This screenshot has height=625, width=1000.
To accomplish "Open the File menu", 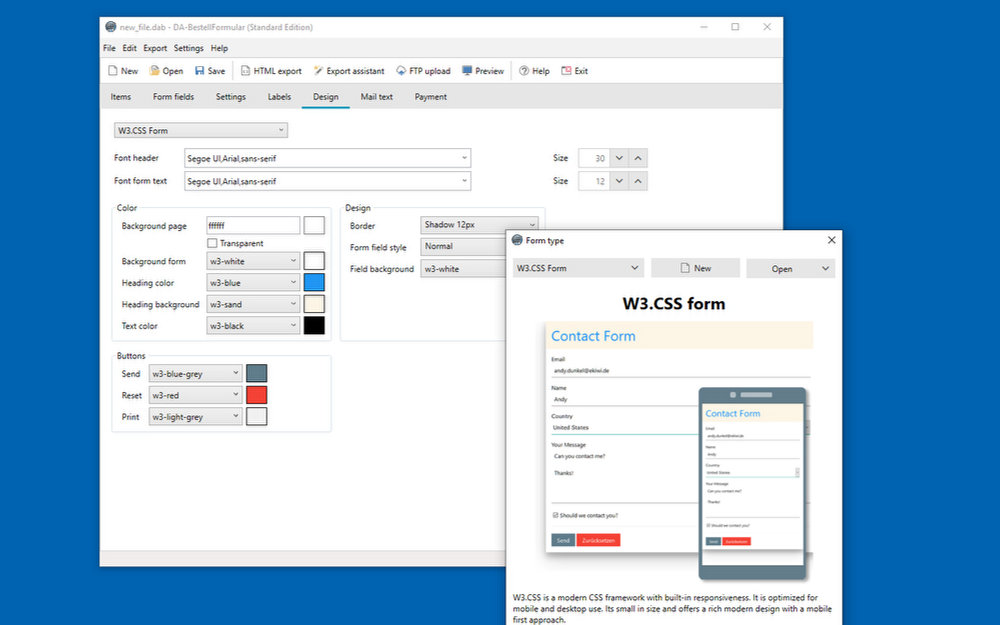I will point(109,48).
